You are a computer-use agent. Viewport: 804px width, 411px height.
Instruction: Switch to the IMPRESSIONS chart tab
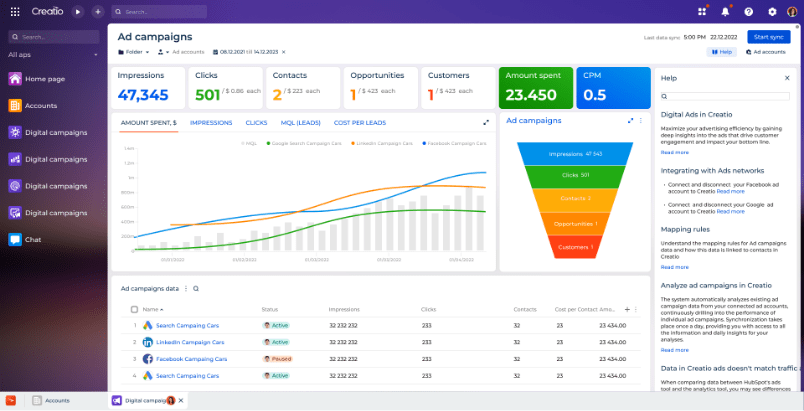pyautogui.click(x=211, y=122)
